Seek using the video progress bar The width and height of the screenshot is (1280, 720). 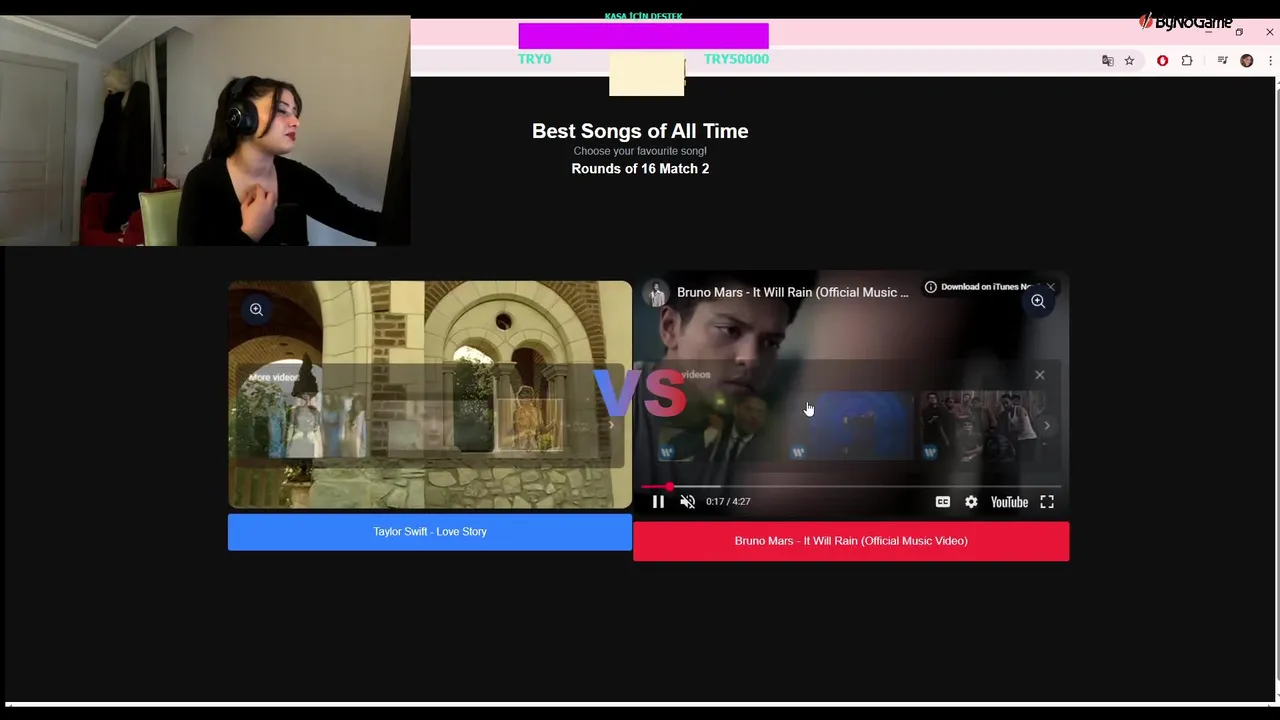click(x=851, y=487)
